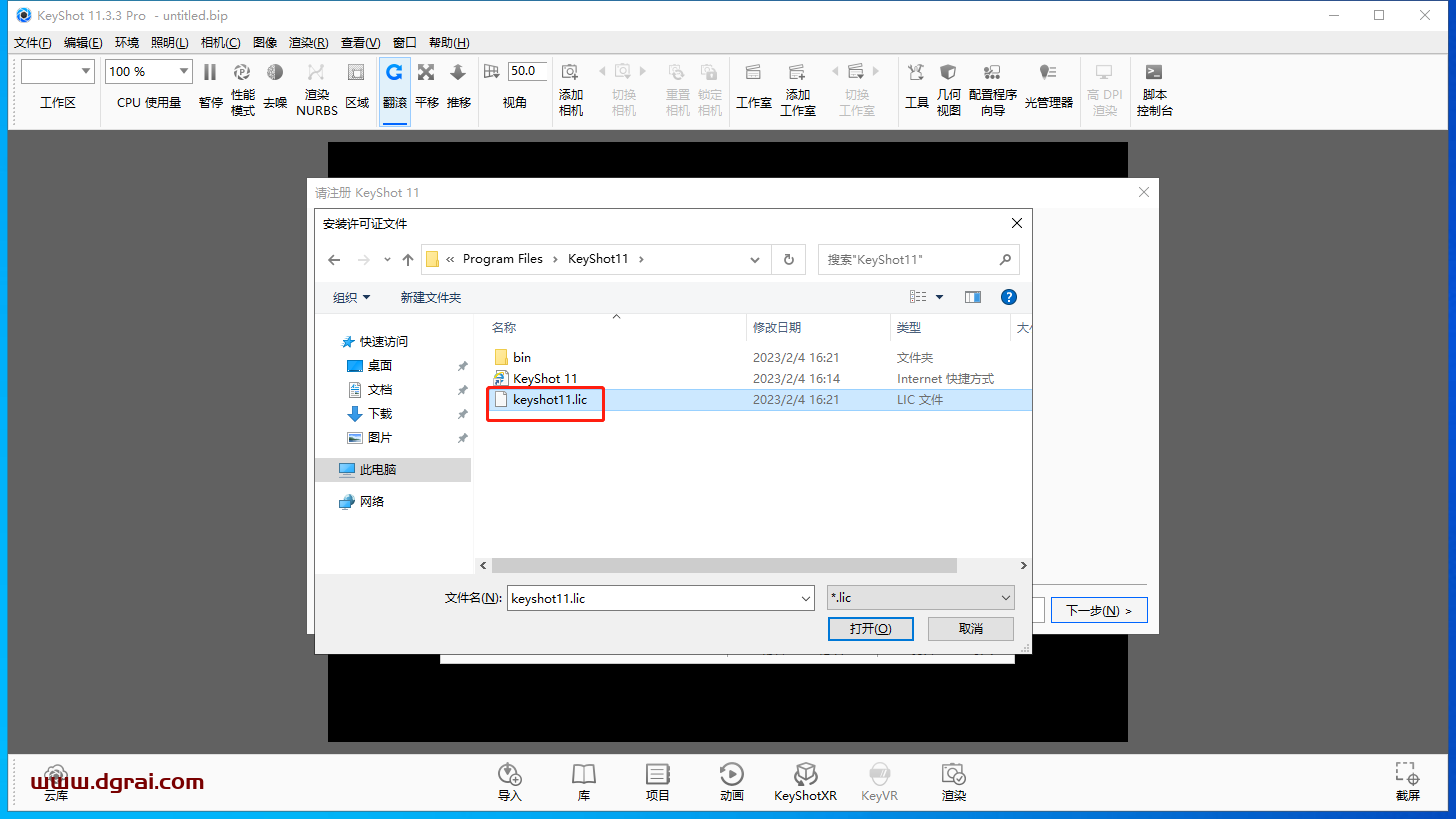The height and width of the screenshot is (819, 1456).
Task: Toggle the Denoise toolbar button
Action: coord(275,73)
